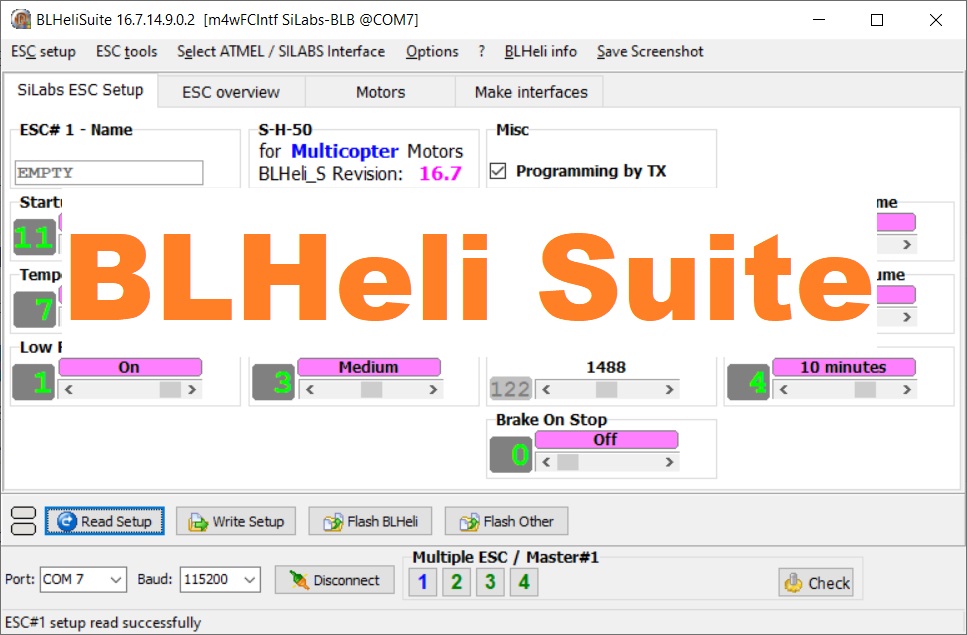
Task: Click the Multicopter text in S-H-50 box
Action: pos(345,151)
